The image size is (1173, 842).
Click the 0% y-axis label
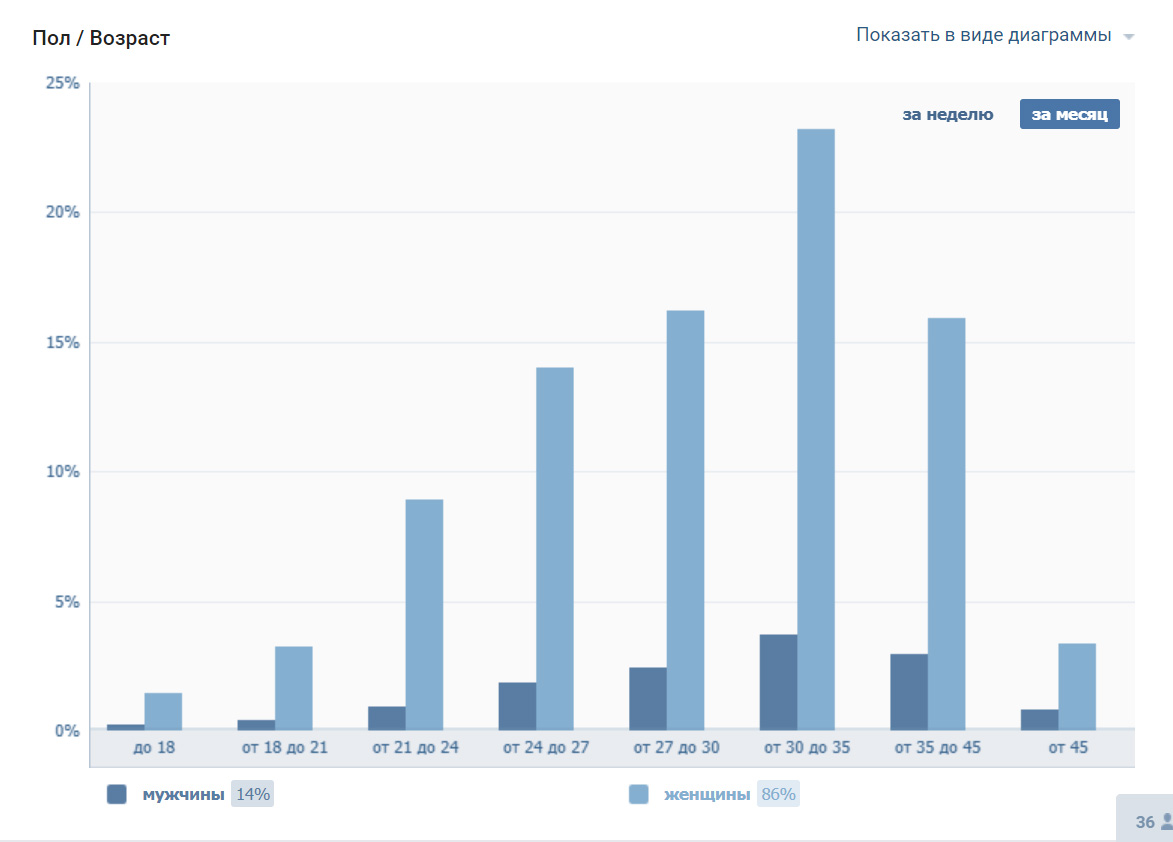[66, 731]
